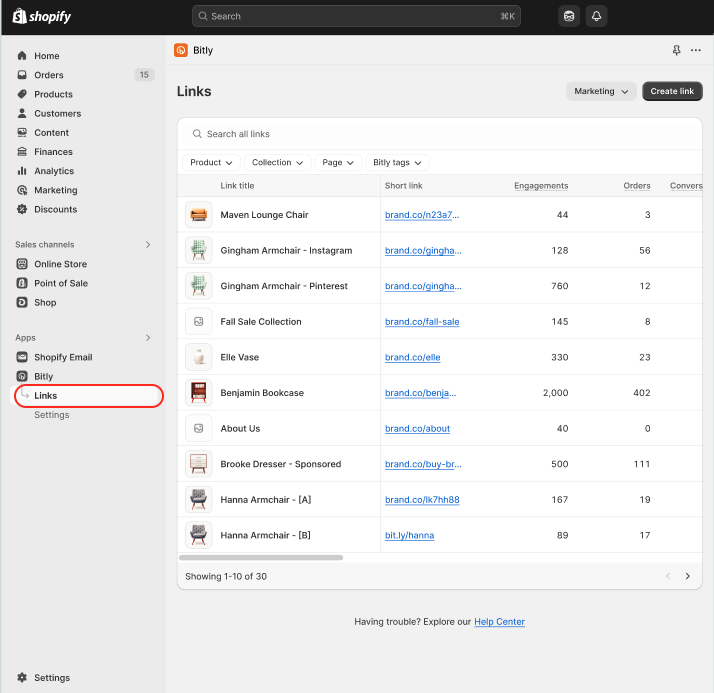Click the horizontal table scrollbar
The image size is (714, 693).
[261, 557]
